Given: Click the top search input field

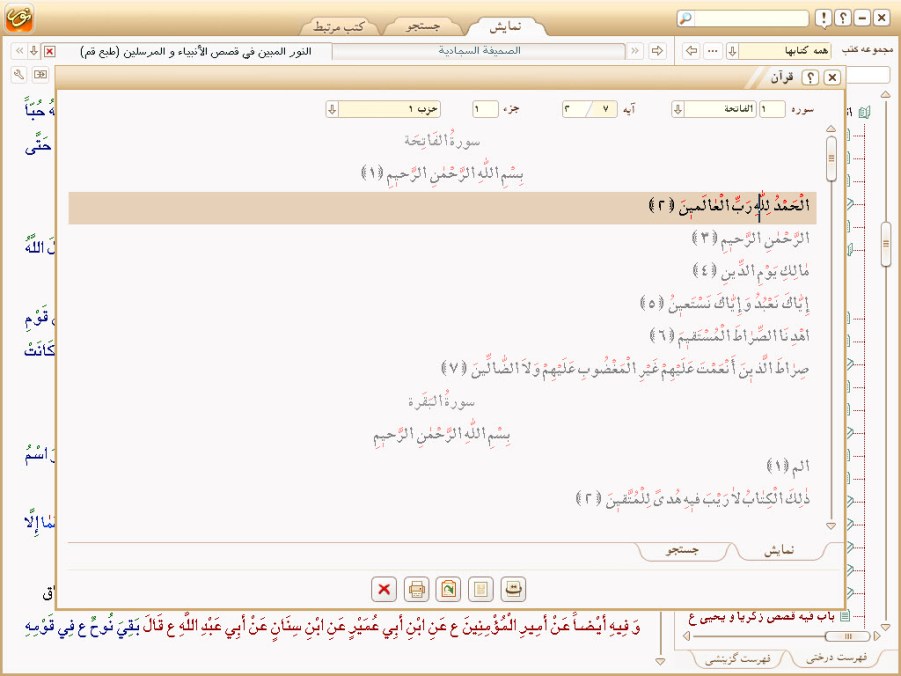Looking at the screenshot, I should (750, 18).
